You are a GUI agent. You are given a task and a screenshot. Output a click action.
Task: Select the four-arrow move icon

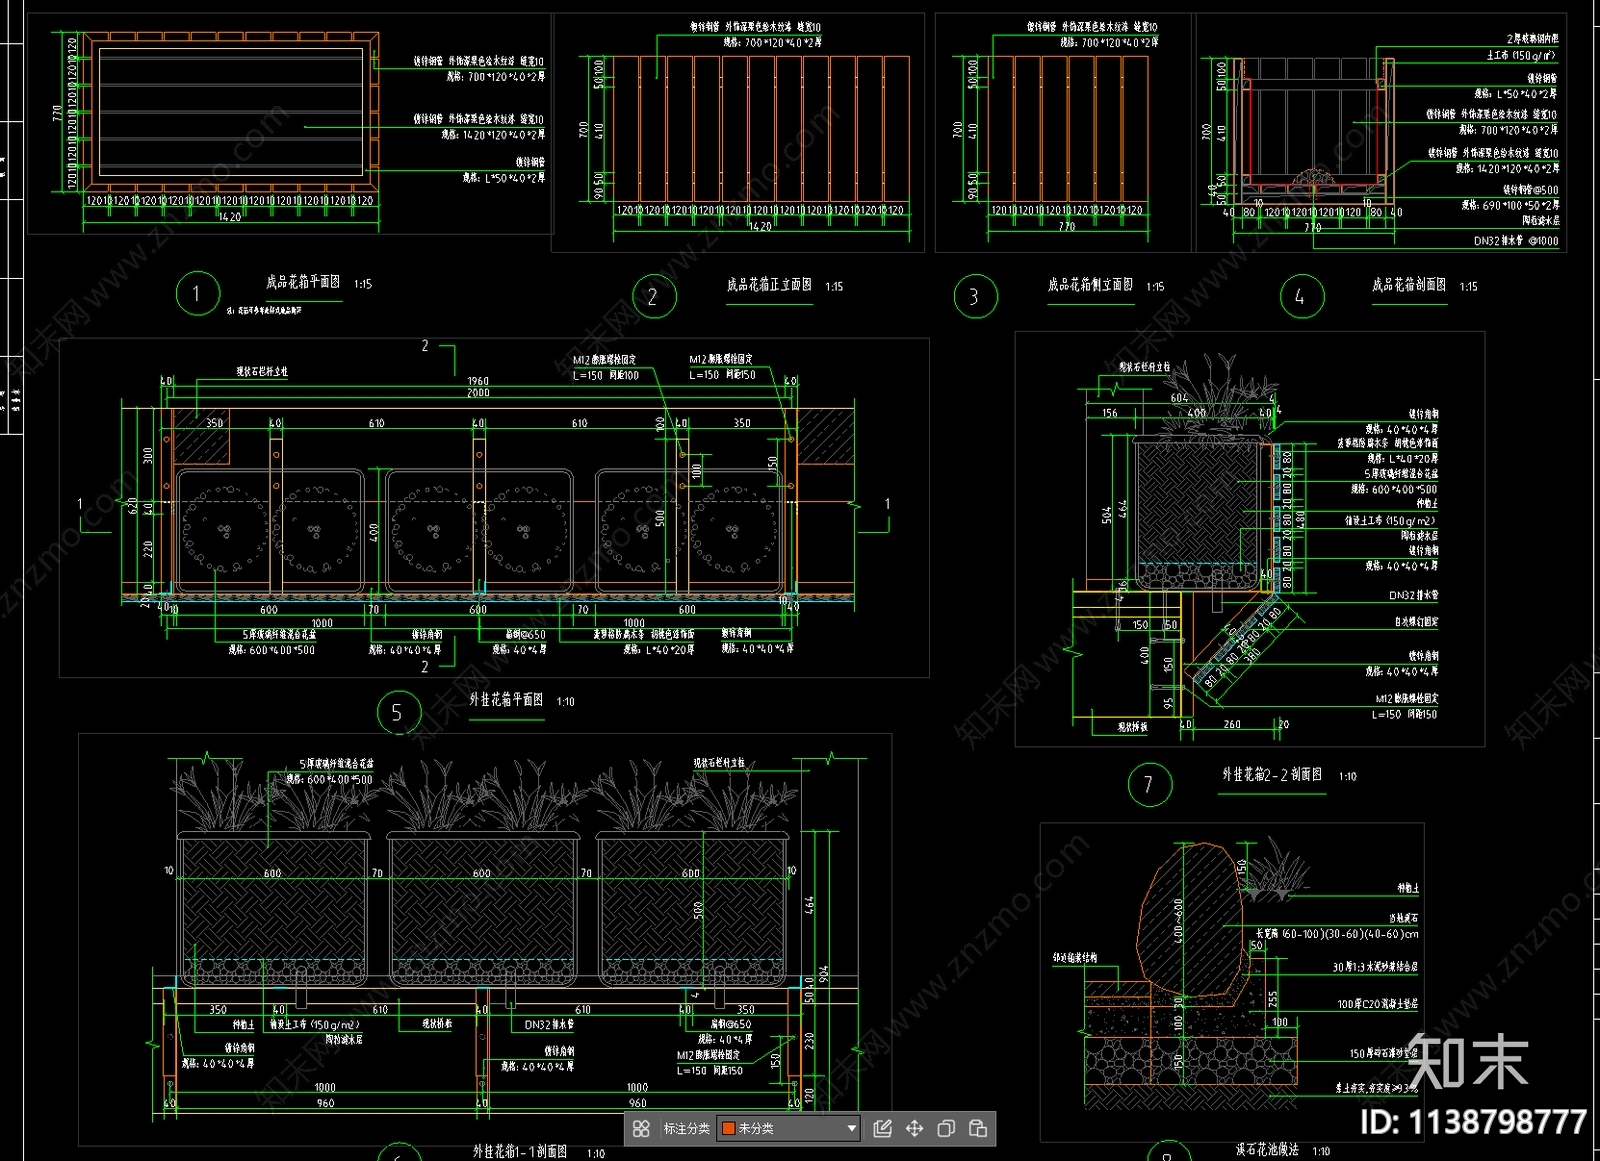[914, 1128]
